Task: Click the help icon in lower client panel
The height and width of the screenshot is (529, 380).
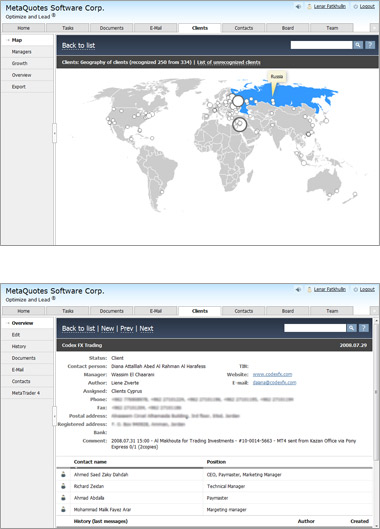Action: click(364, 328)
